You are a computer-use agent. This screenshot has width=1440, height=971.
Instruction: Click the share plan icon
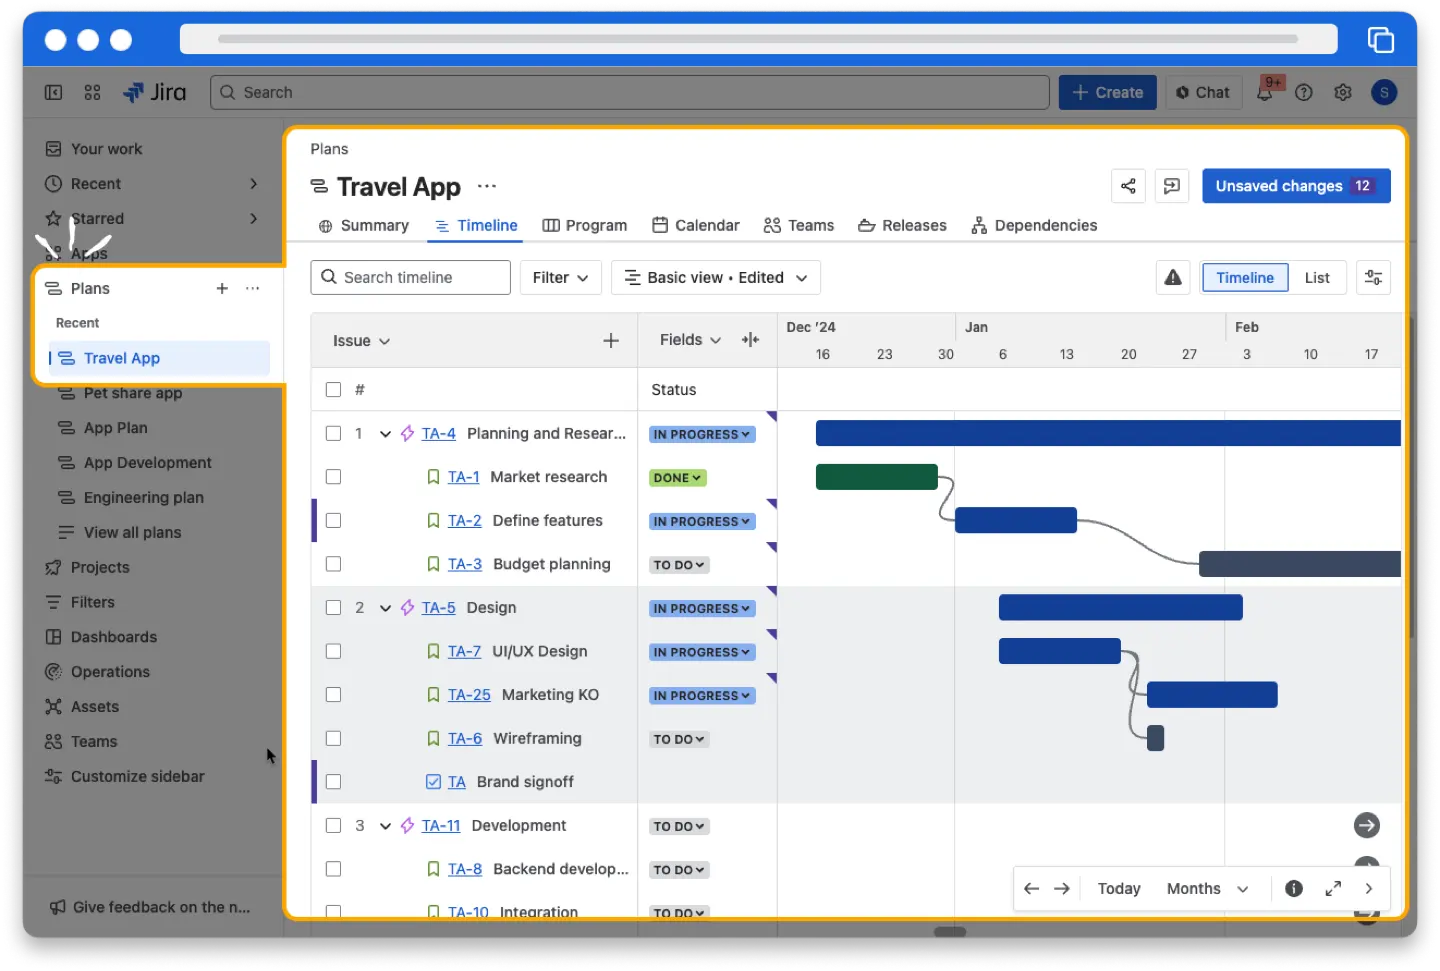1128,186
